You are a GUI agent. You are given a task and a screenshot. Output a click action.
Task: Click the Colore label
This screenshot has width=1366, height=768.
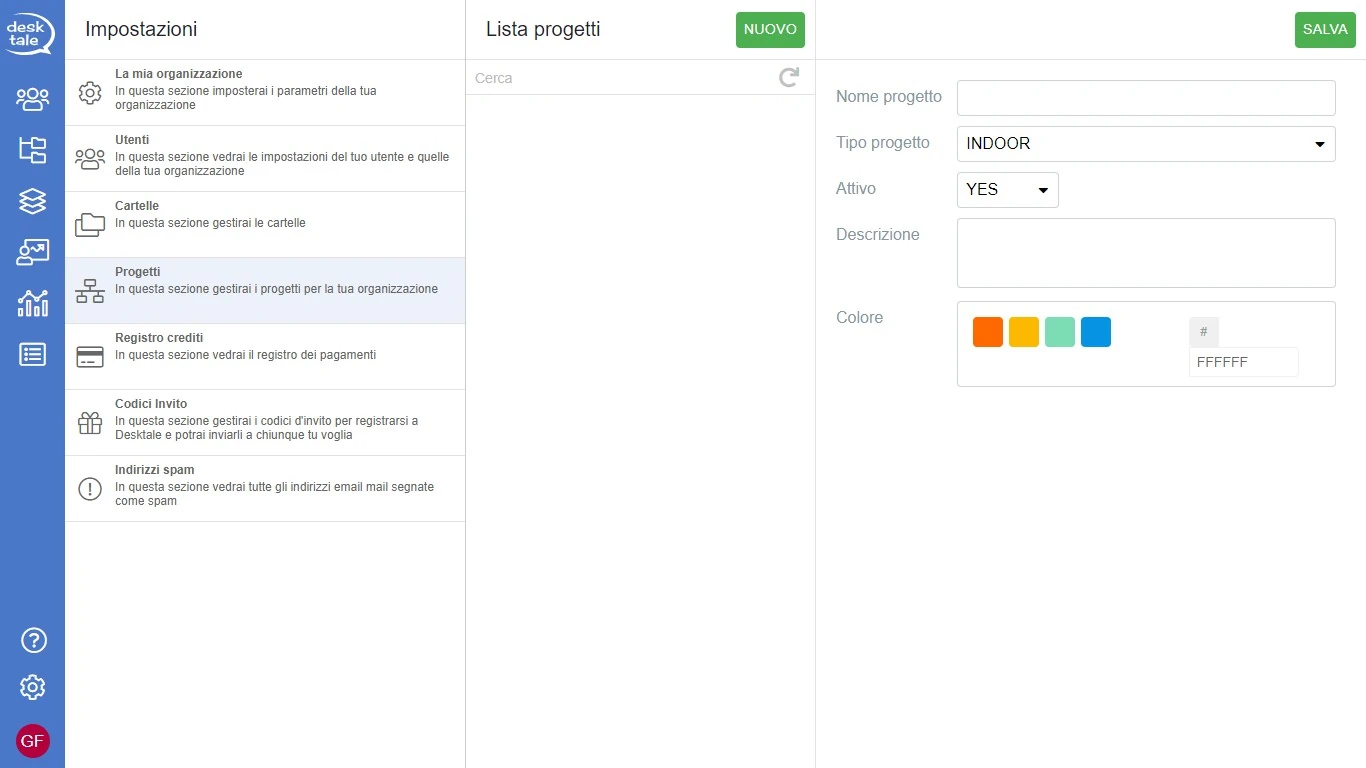[x=860, y=318]
